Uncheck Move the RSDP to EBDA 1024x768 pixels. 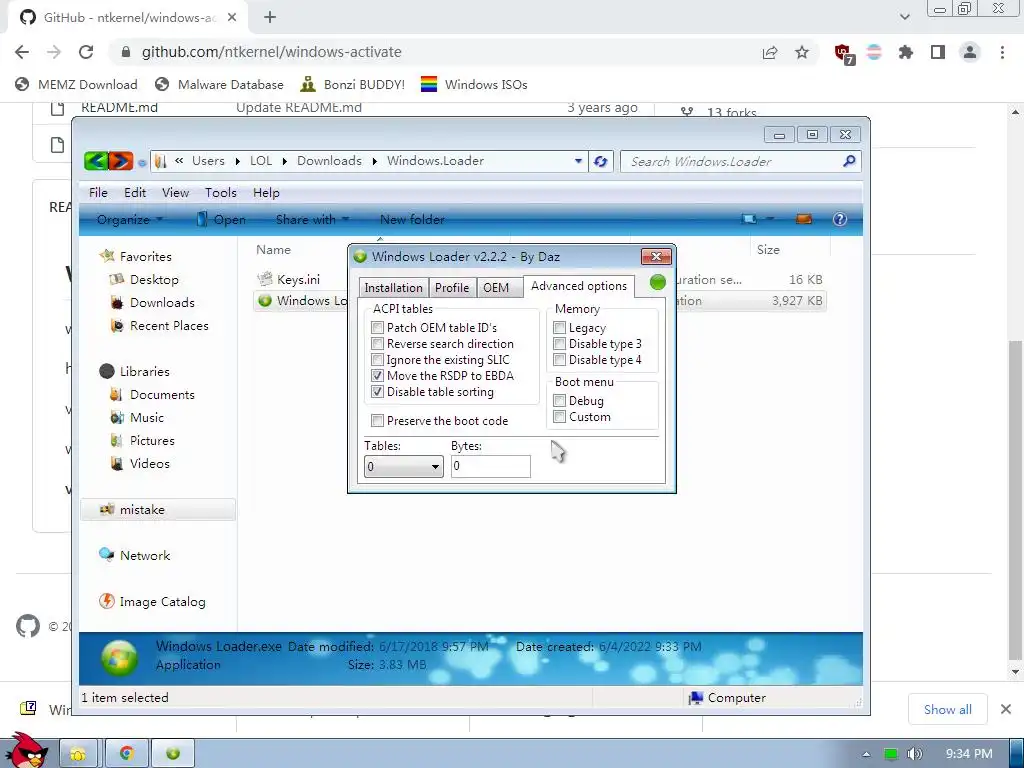click(x=377, y=376)
